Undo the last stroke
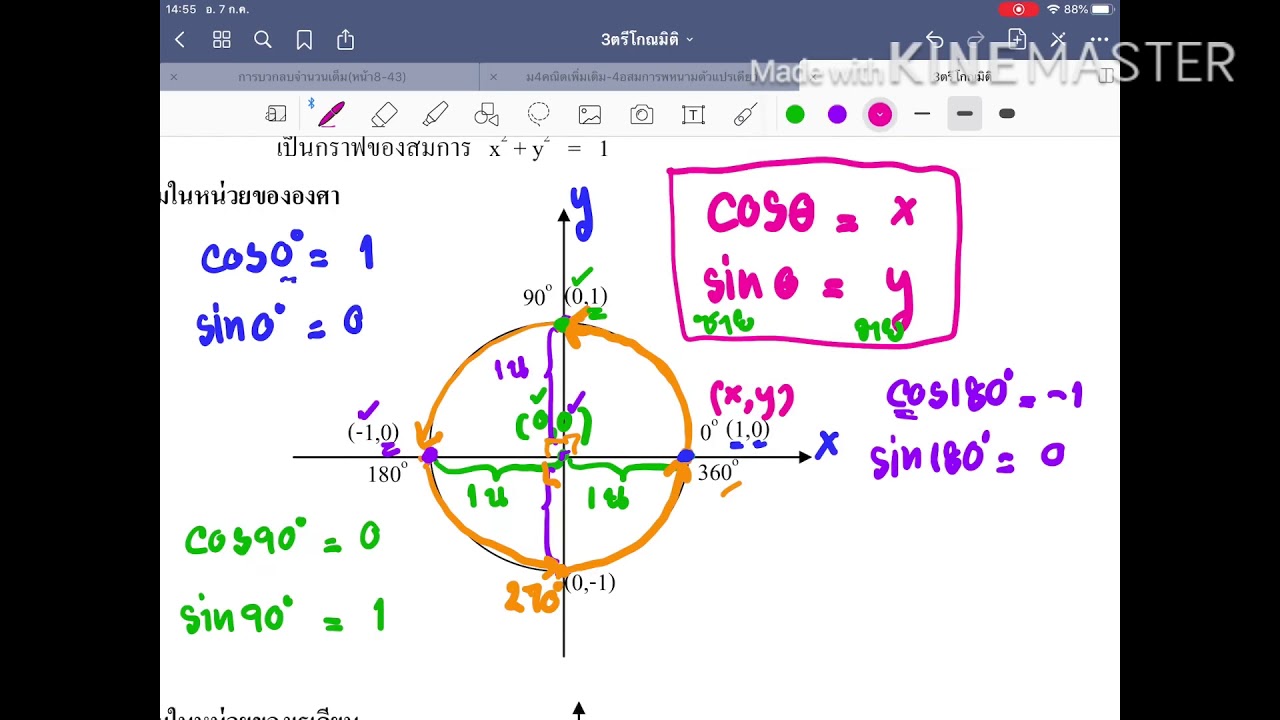Screen dimensions: 1280x720 click(934, 39)
